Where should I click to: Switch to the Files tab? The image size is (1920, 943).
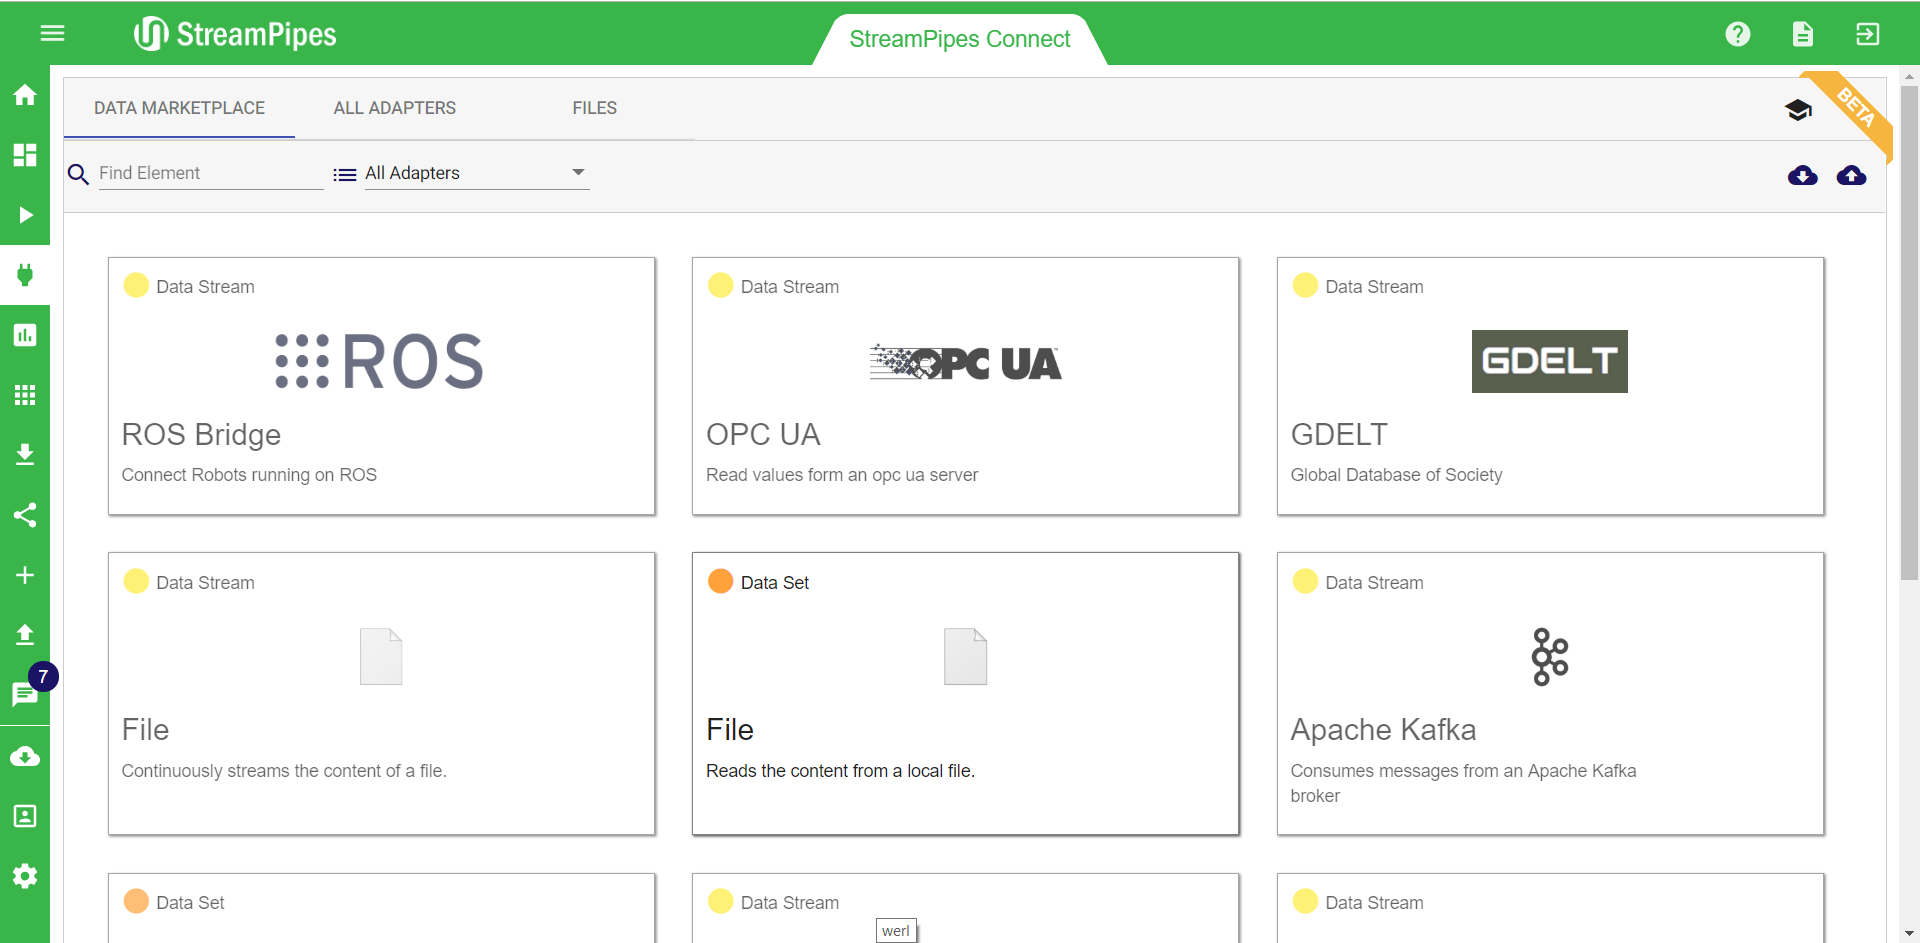(x=594, y=108)
